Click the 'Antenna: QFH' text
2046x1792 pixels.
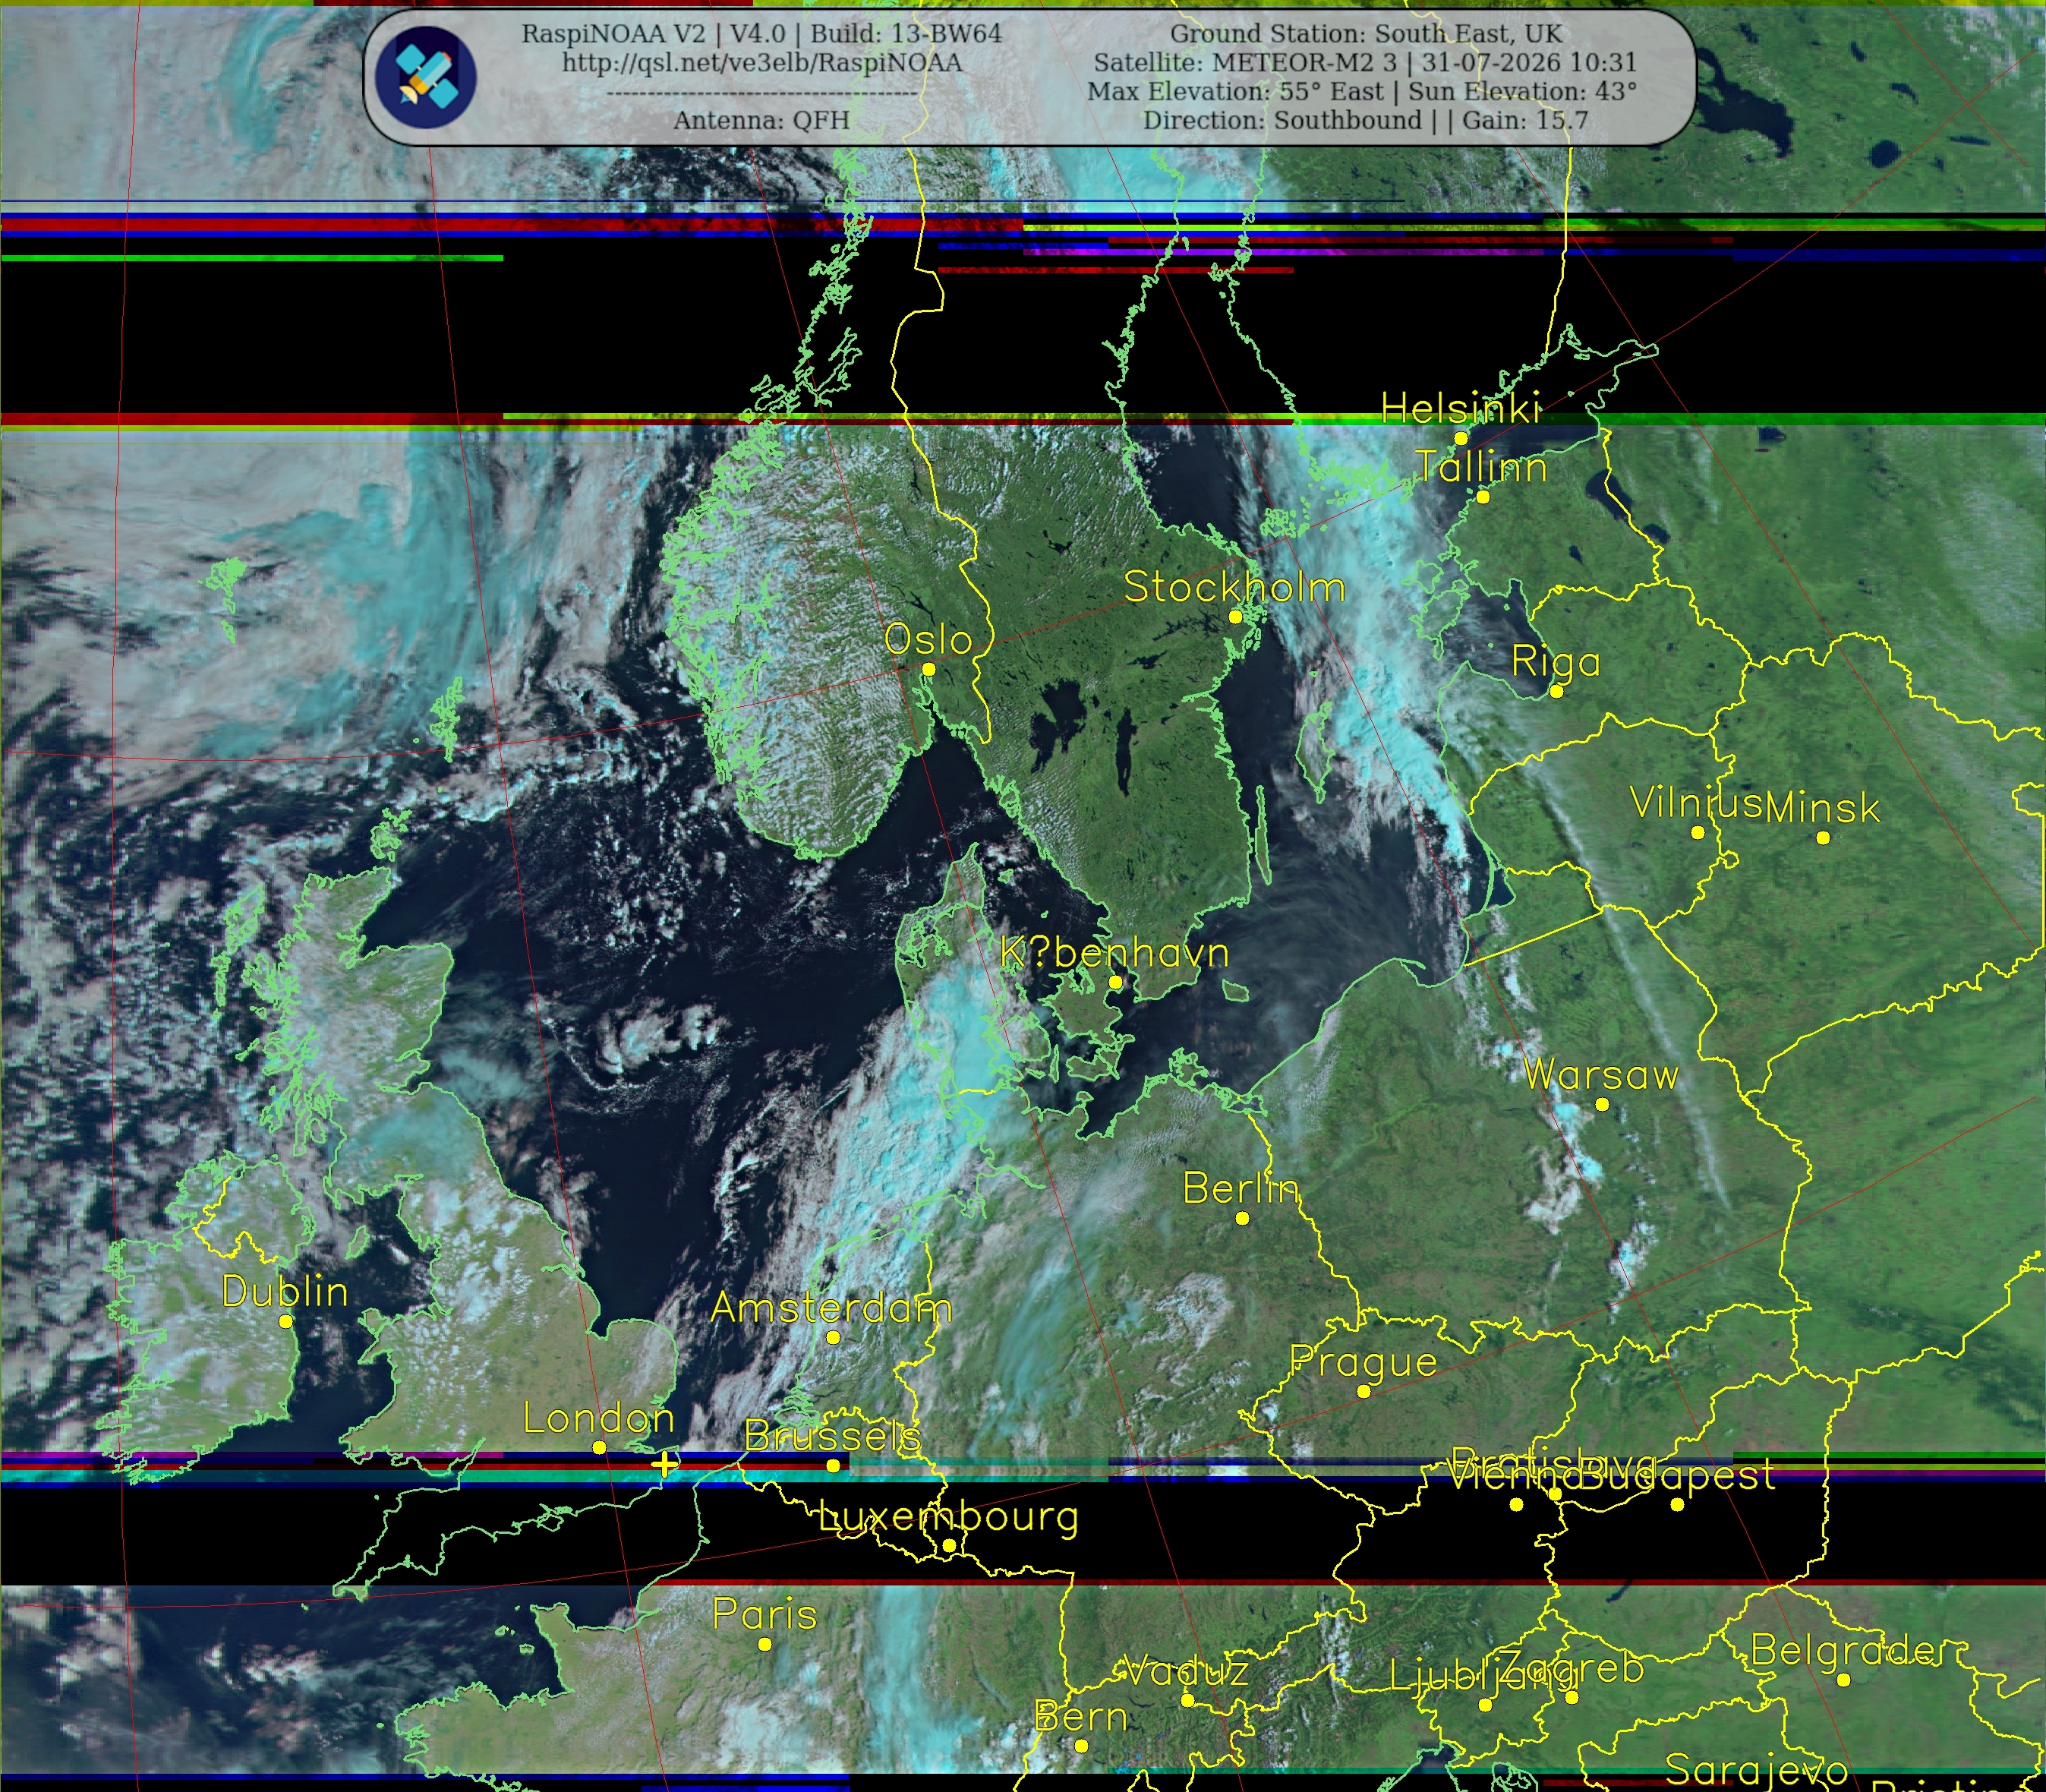(762, 121)
